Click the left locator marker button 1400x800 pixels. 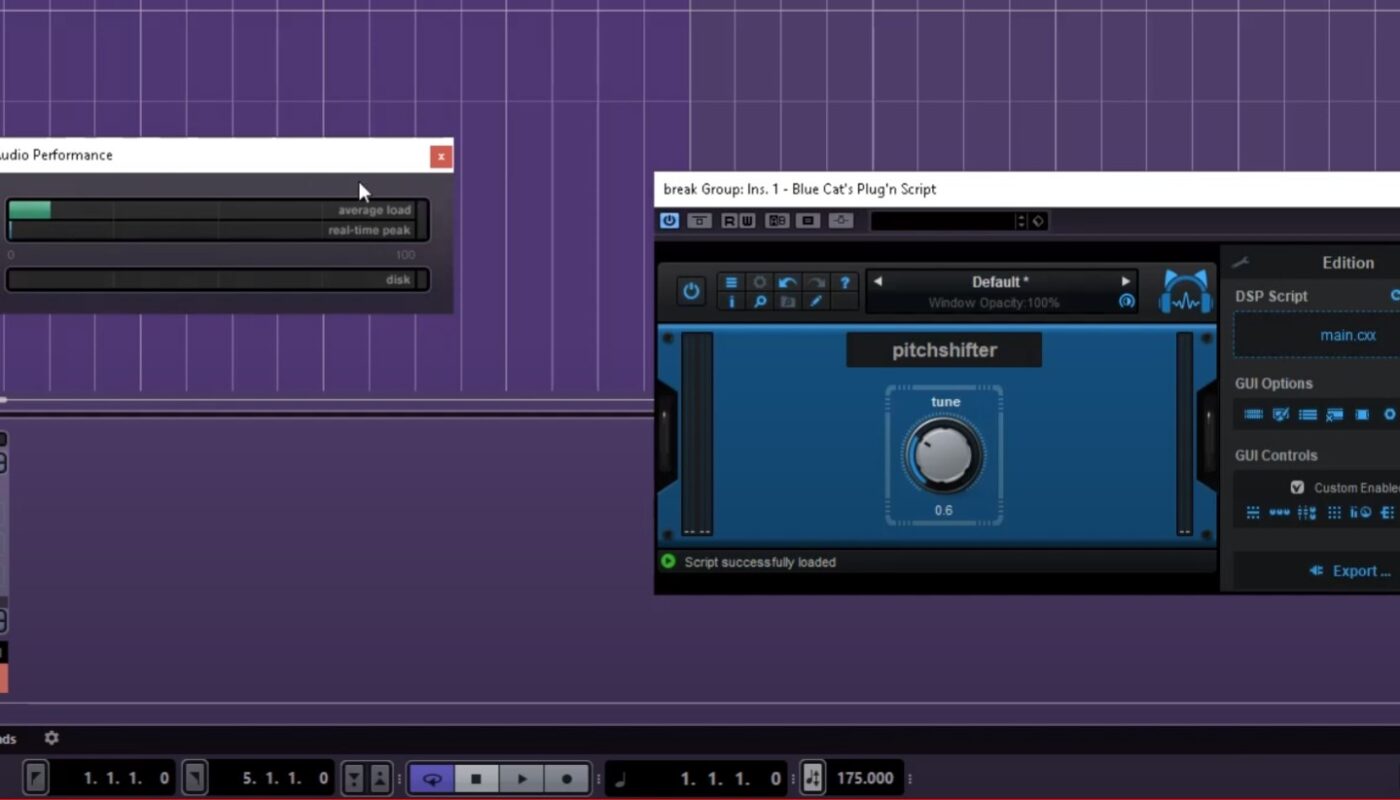click(x=36, y=778)
